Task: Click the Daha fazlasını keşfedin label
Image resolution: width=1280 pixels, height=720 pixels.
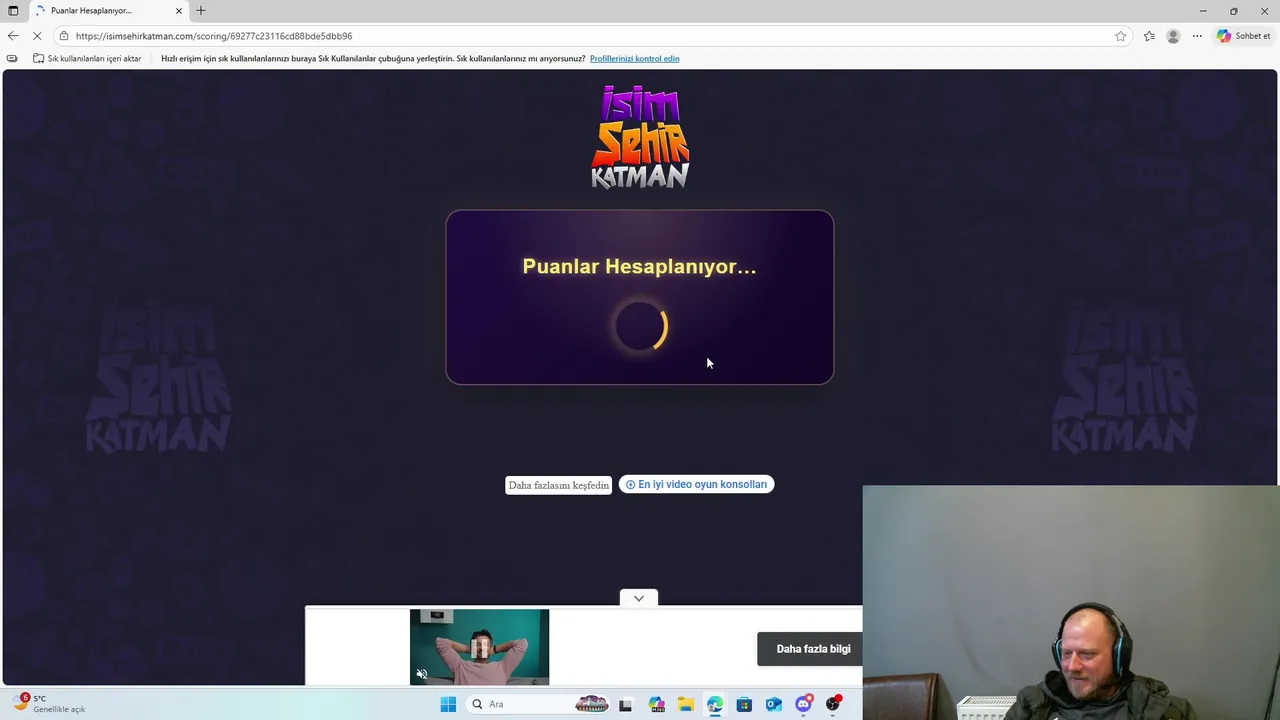Action: point(558,485)
